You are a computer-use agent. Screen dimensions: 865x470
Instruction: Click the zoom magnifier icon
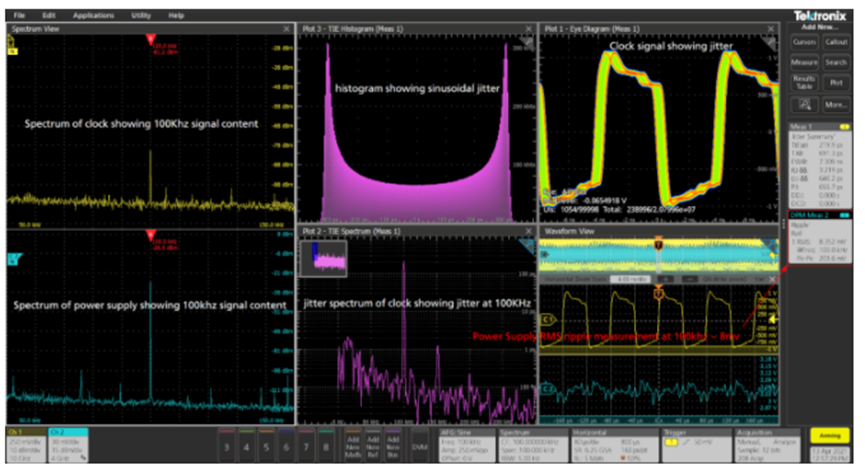[x=803, y=104]
